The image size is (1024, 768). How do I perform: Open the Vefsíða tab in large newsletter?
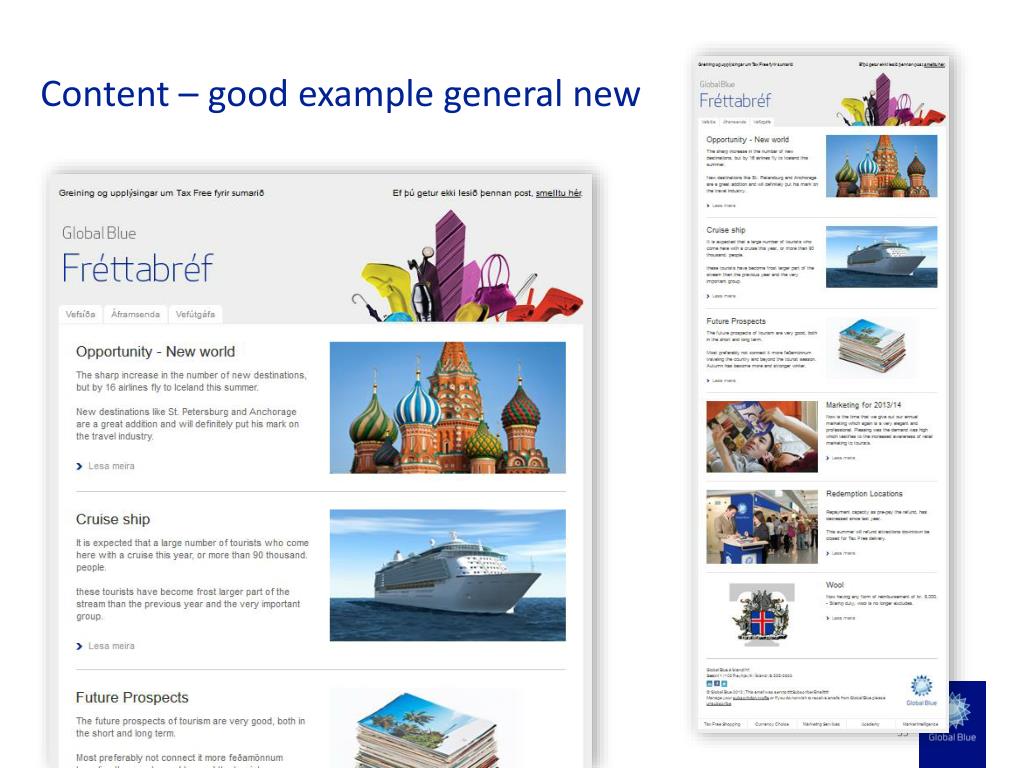(x=80, y=314)
